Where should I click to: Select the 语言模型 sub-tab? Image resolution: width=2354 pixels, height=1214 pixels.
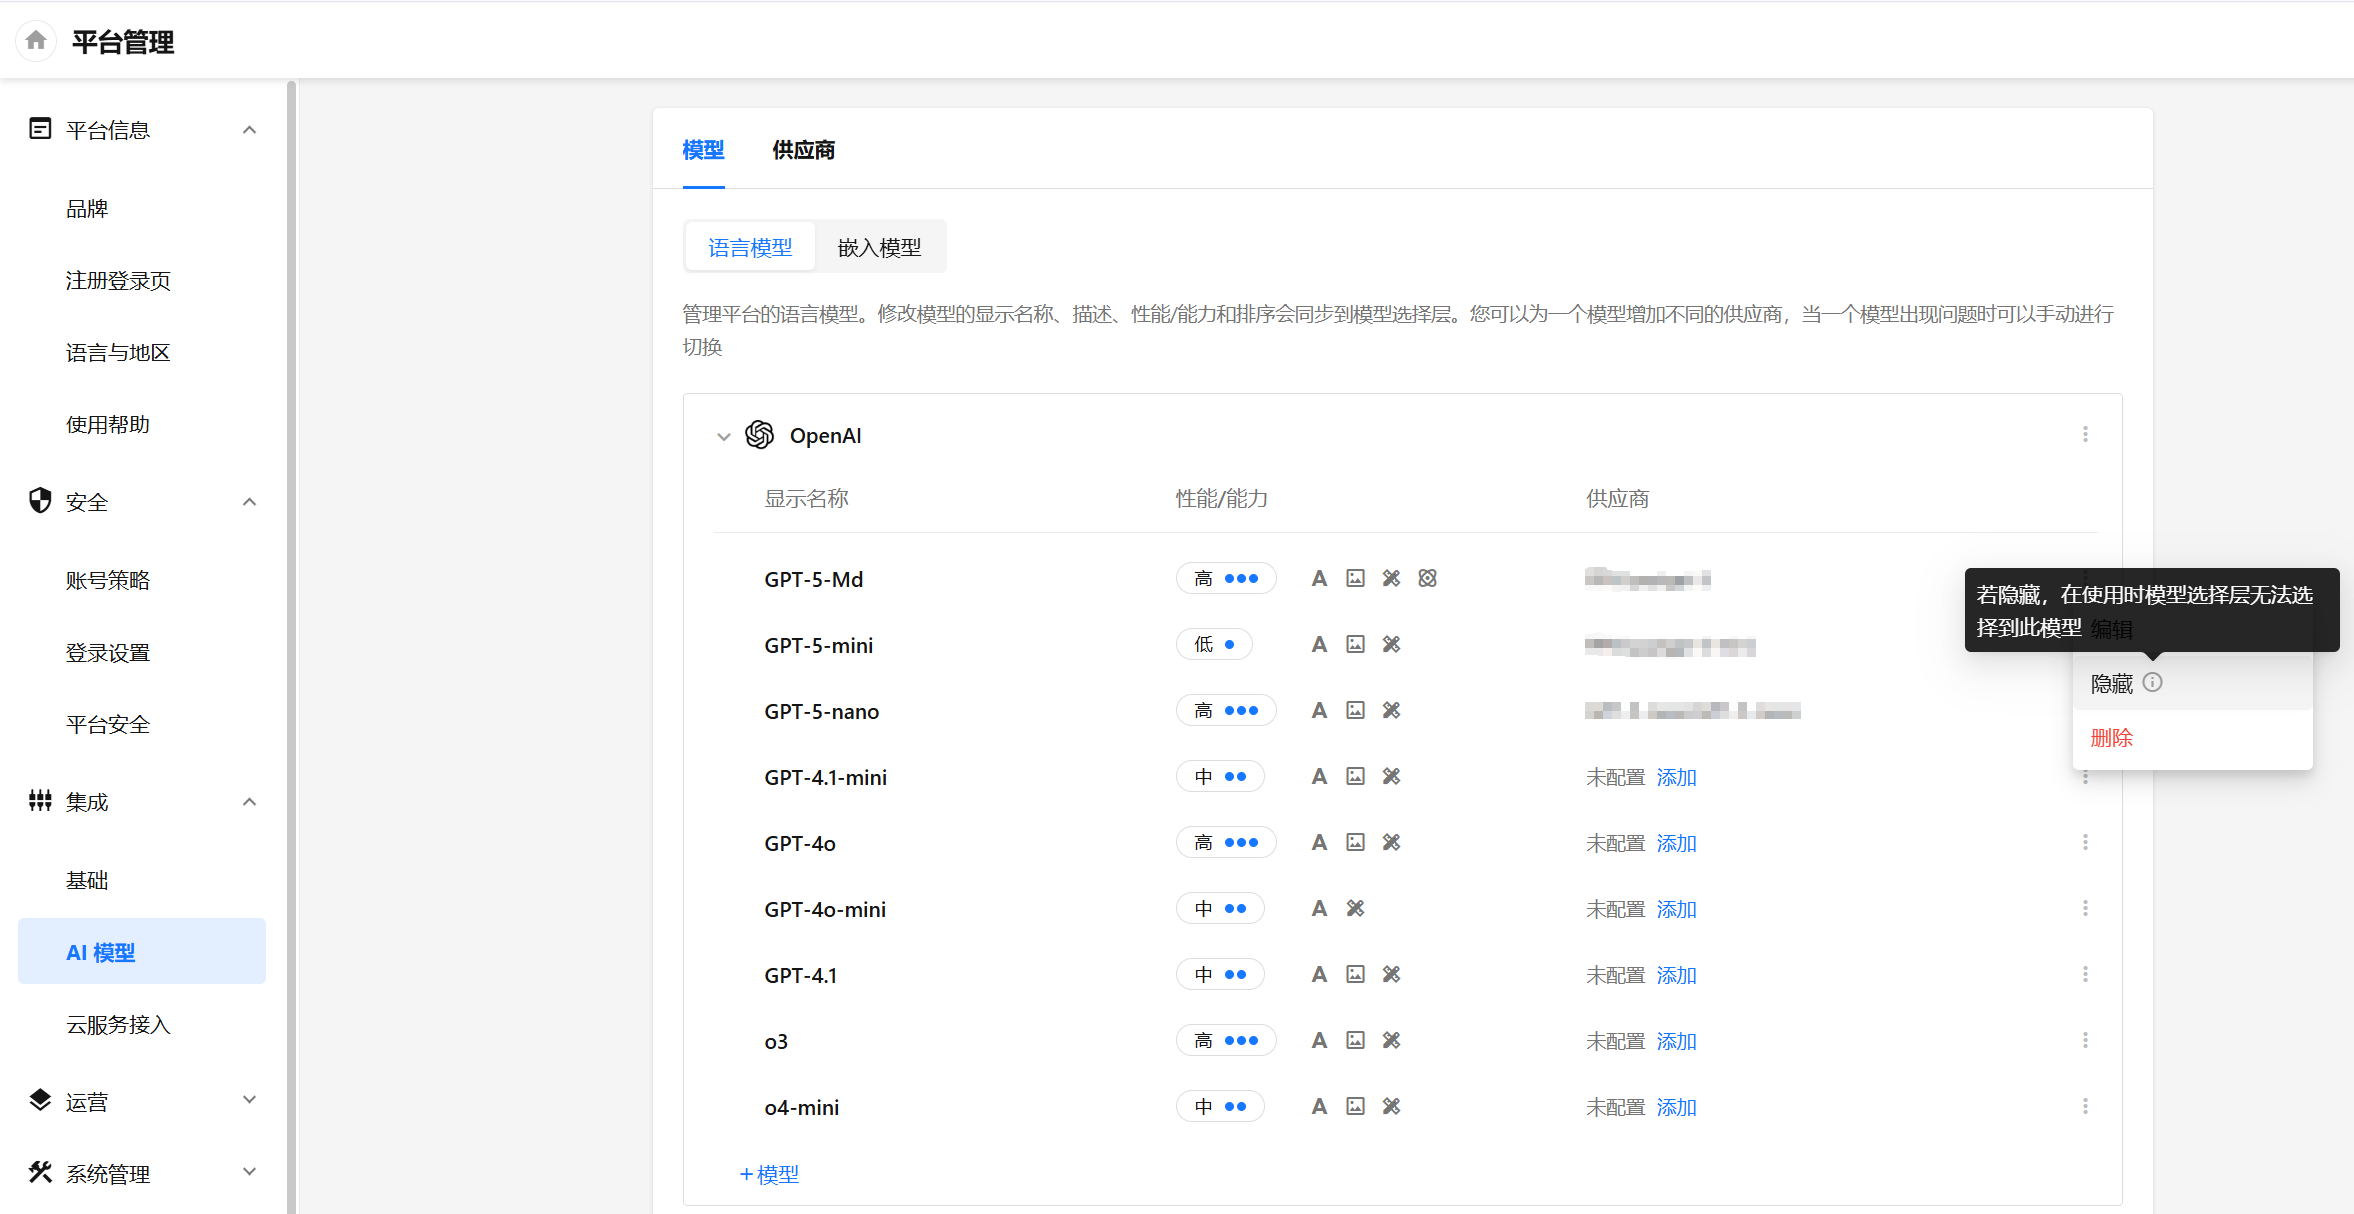[750, 247]
